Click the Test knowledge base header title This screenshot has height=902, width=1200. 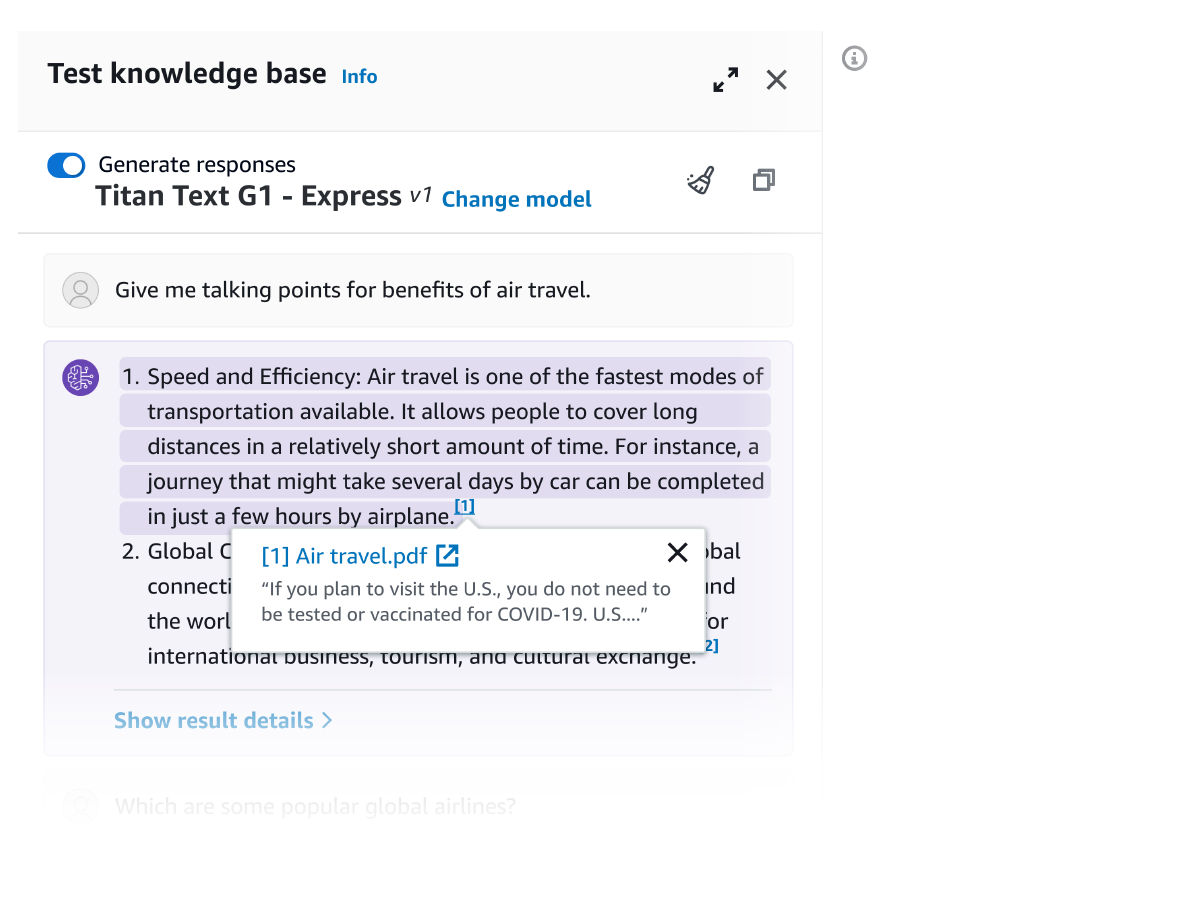pos(186,73)
